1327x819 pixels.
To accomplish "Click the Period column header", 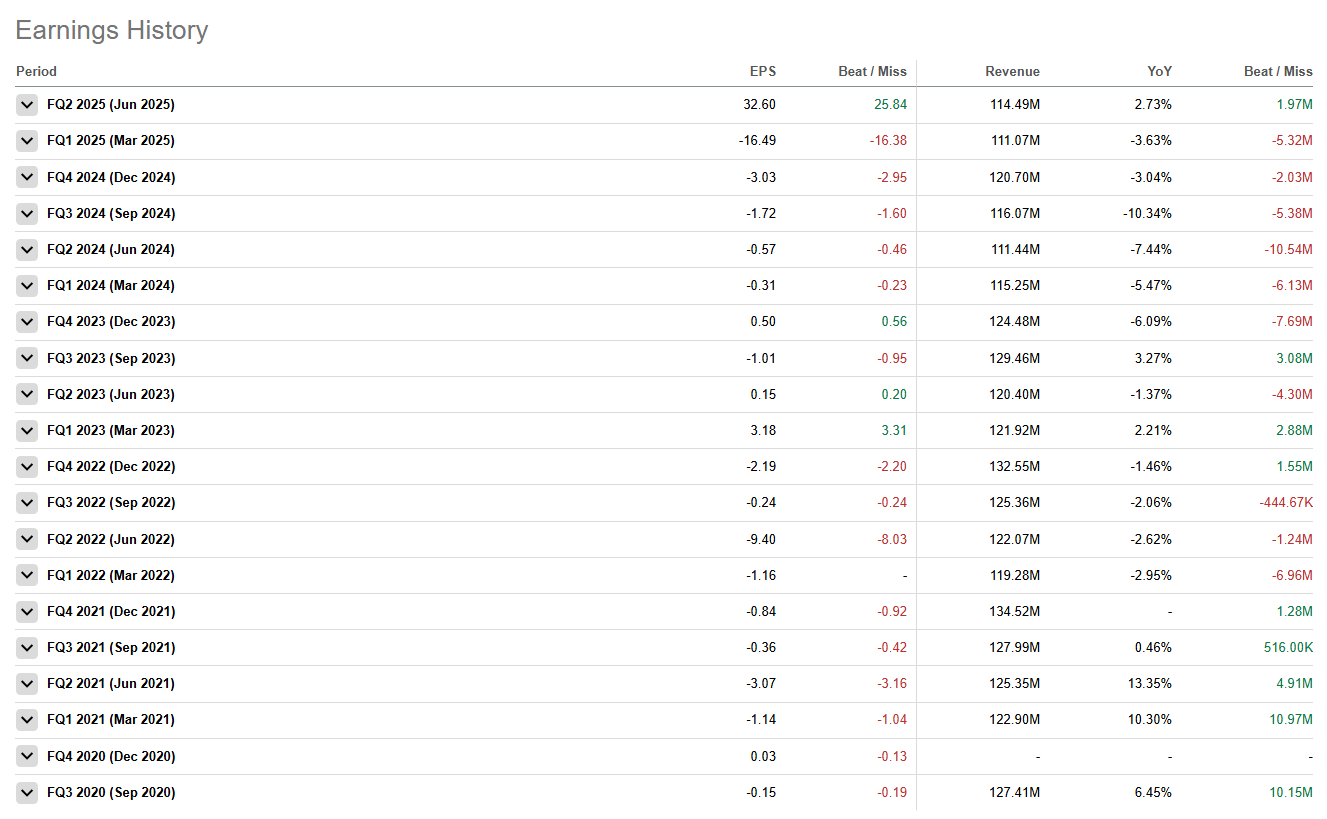I will [x=36, y=72].
